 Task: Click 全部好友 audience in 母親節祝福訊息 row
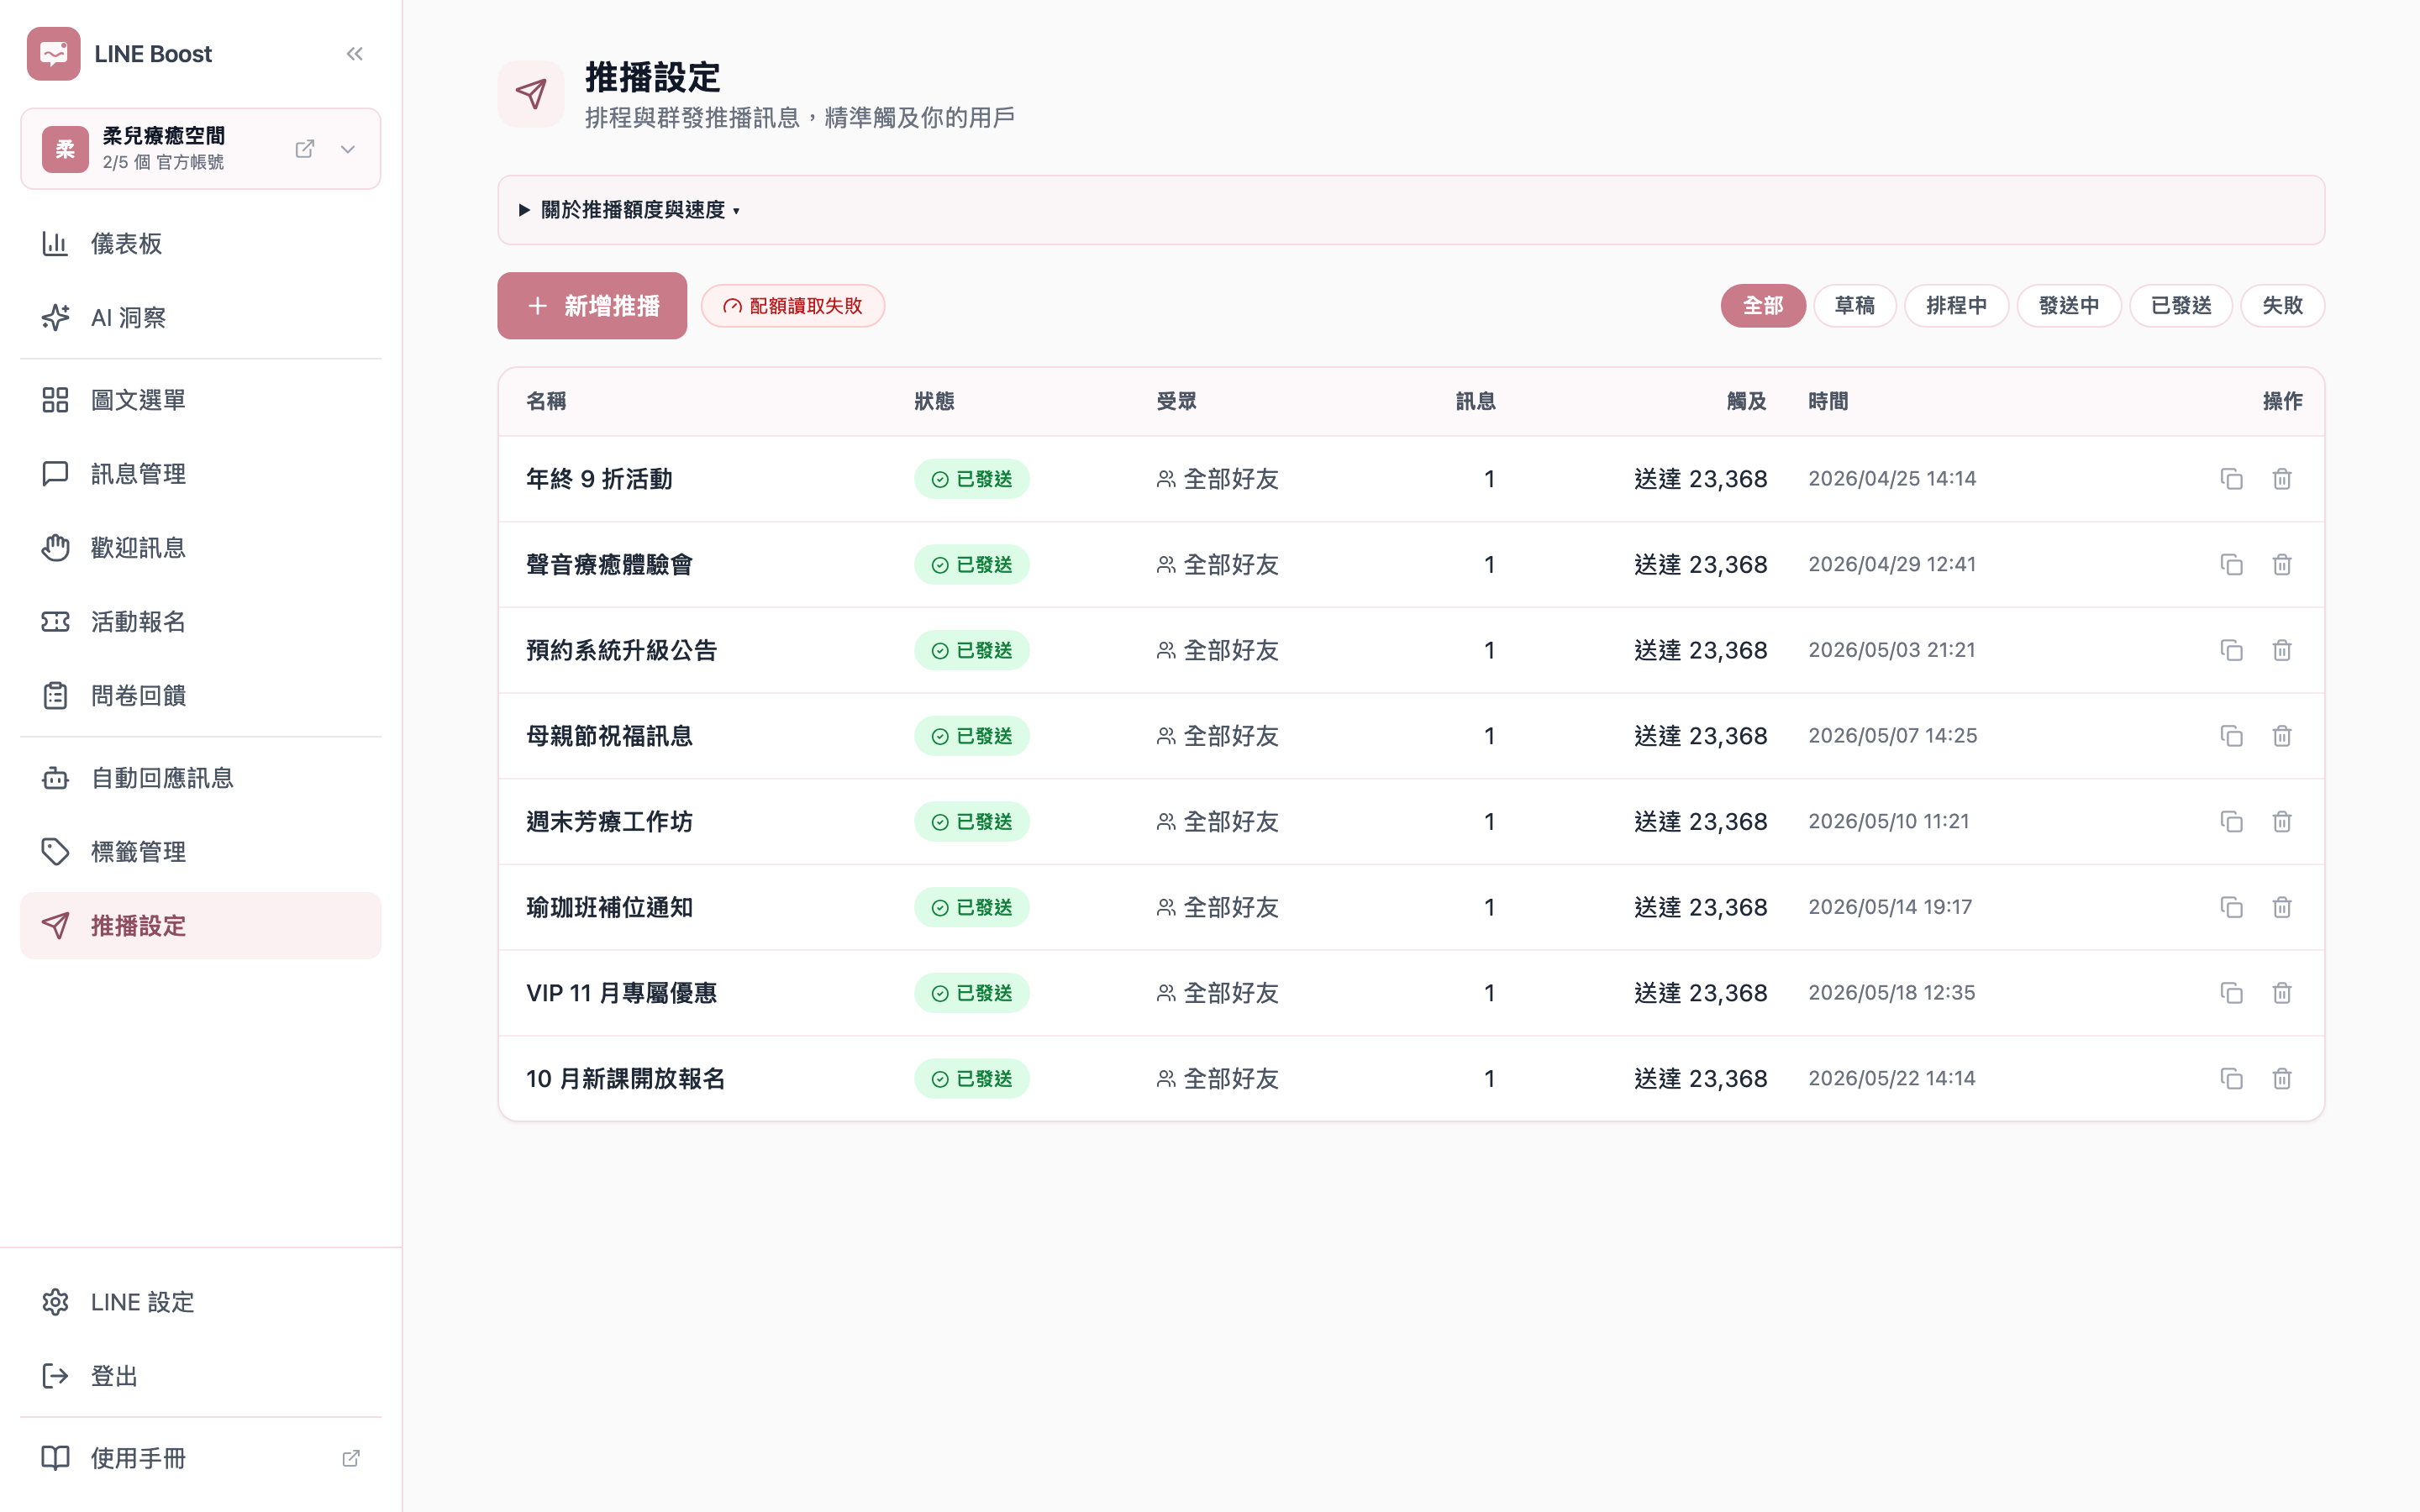pyautogui.click(x=1217, y=736)
